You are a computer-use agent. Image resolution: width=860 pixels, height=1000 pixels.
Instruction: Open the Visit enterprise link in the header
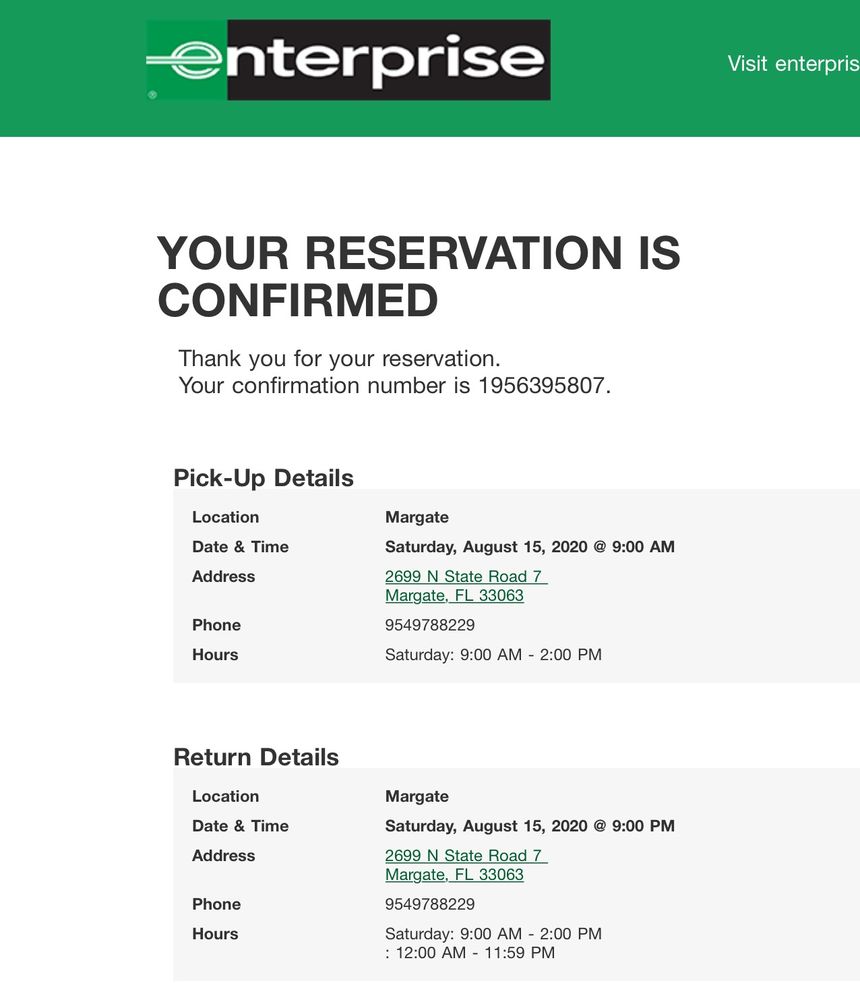pyautogui.click(x=792, y=64)
